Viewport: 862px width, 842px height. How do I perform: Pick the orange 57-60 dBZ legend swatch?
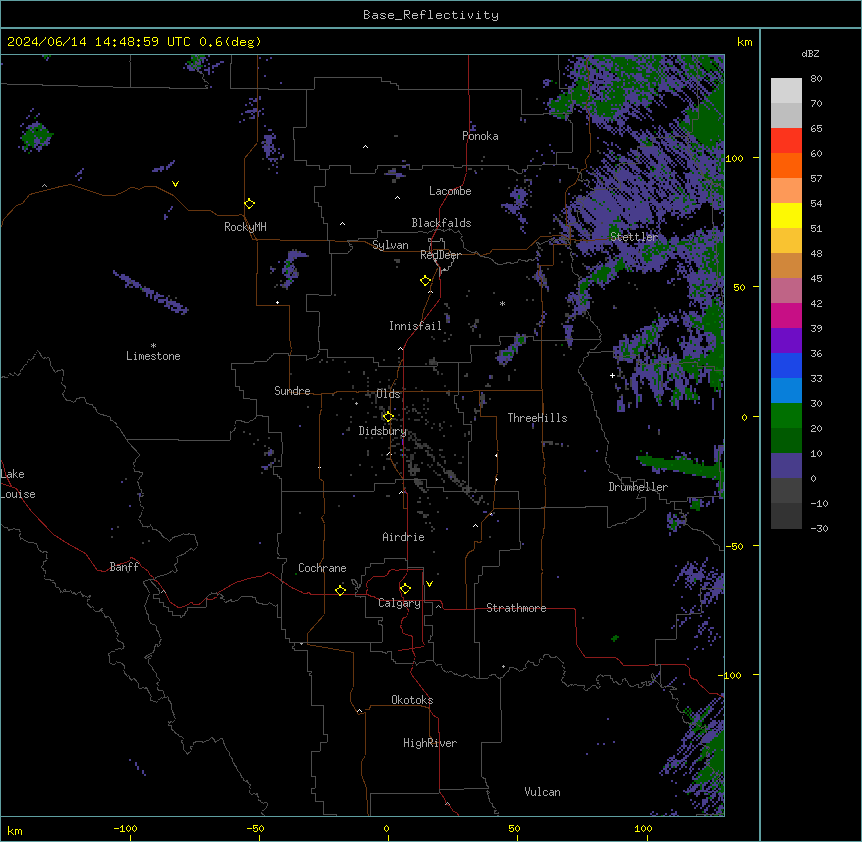[x=786, y=165]
